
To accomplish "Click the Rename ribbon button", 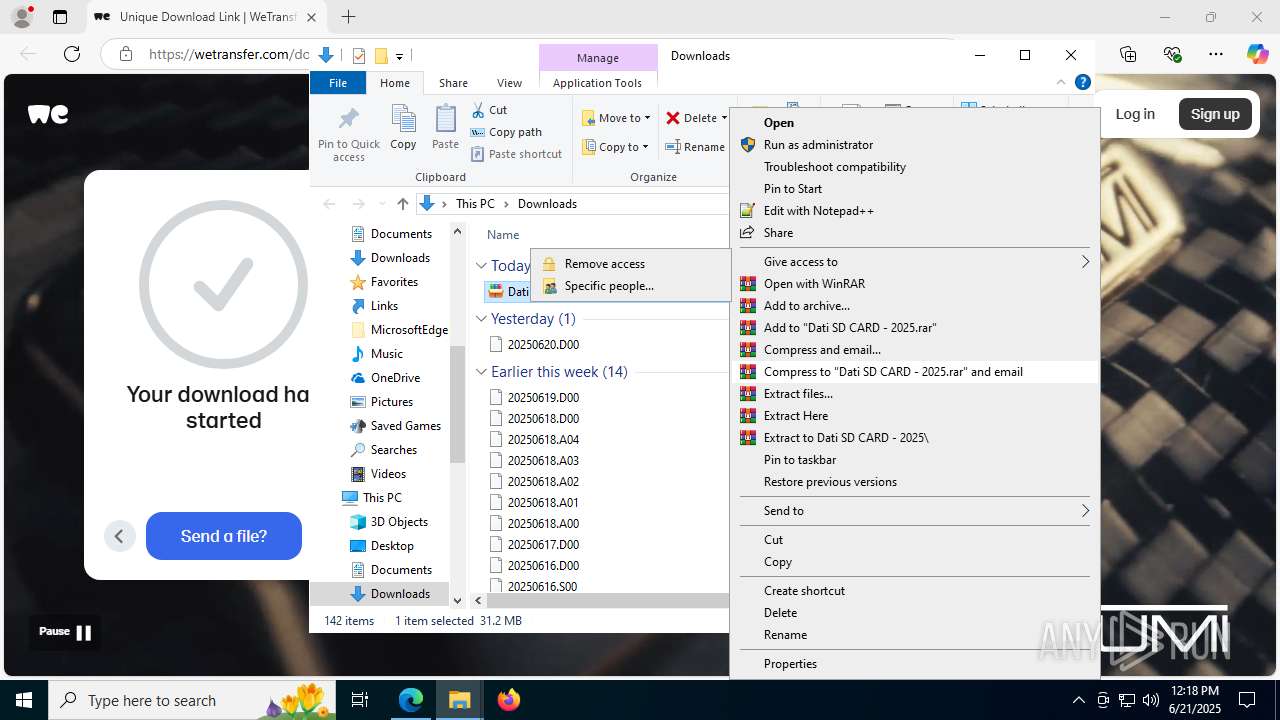I will tap(695, 147).
